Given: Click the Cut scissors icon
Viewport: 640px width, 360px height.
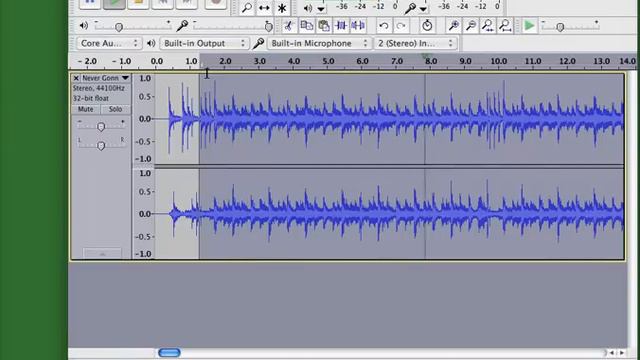Looking at the screenshot, I should [x=289, y=26].
